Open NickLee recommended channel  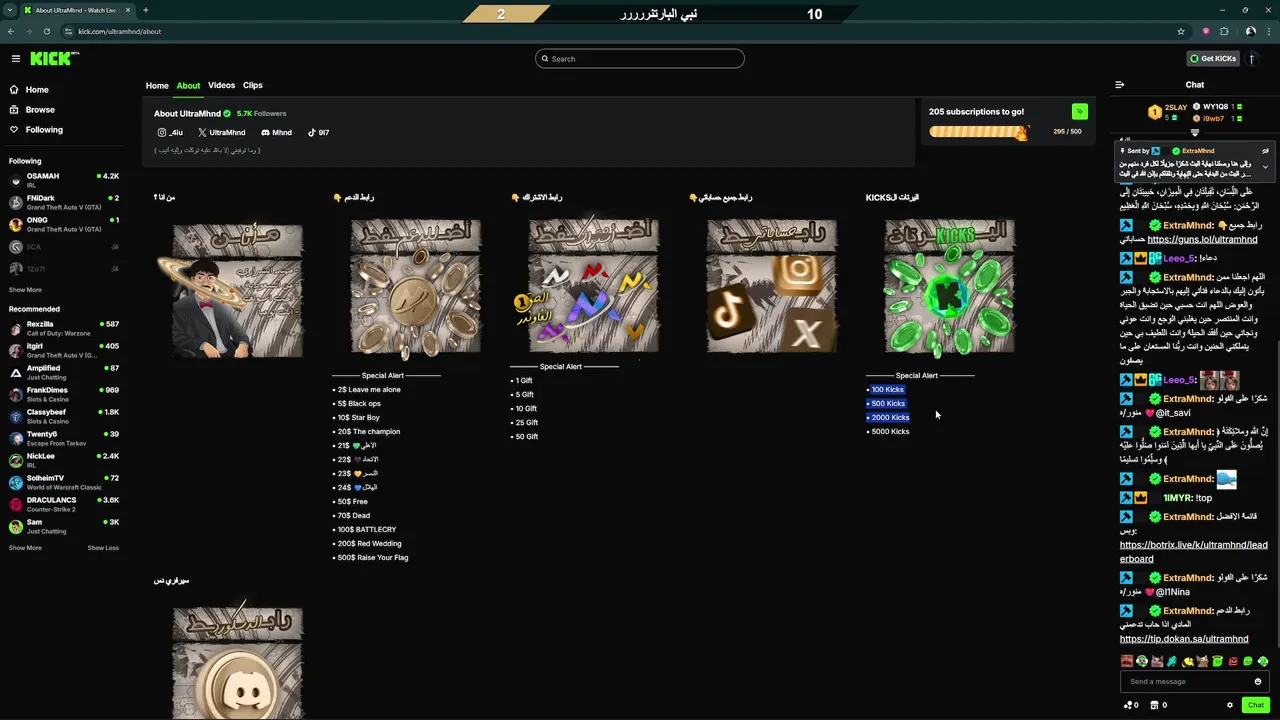(64, 460)
